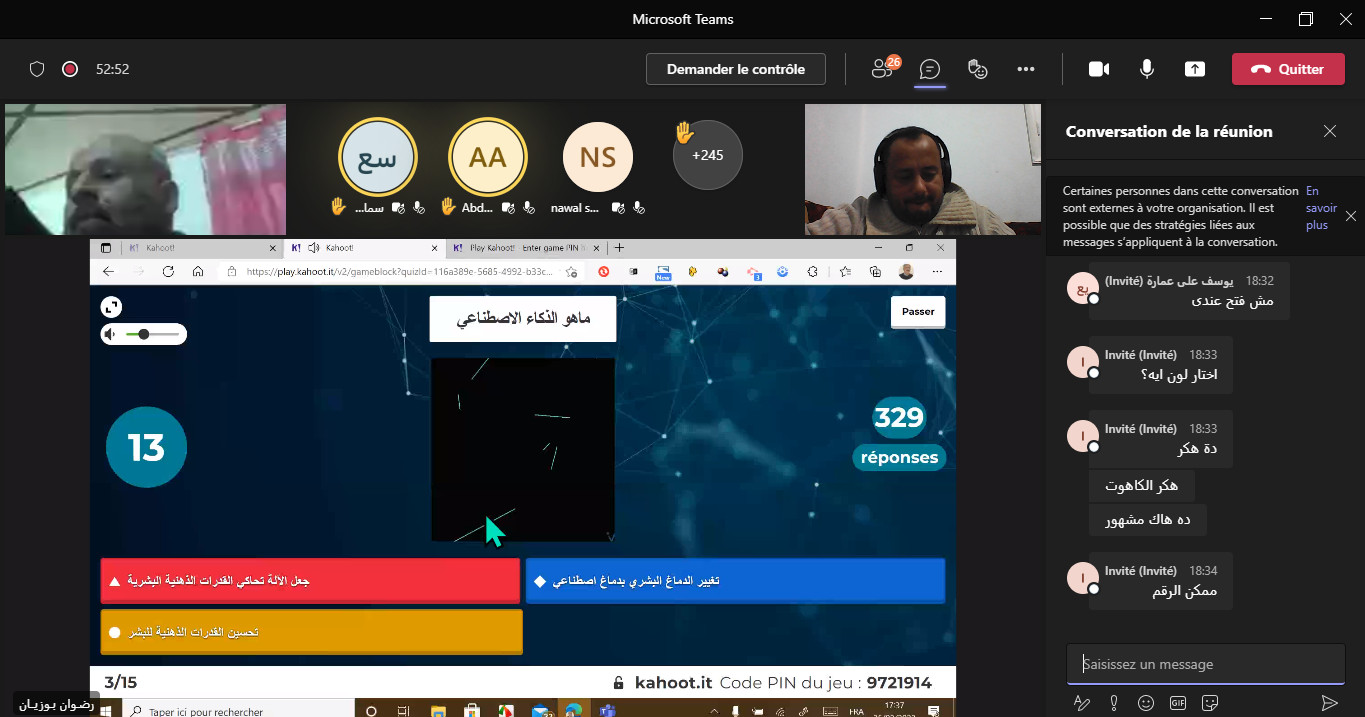Click the ماهو الذكاء الاصطناعي question title

(x=523, y=319)
